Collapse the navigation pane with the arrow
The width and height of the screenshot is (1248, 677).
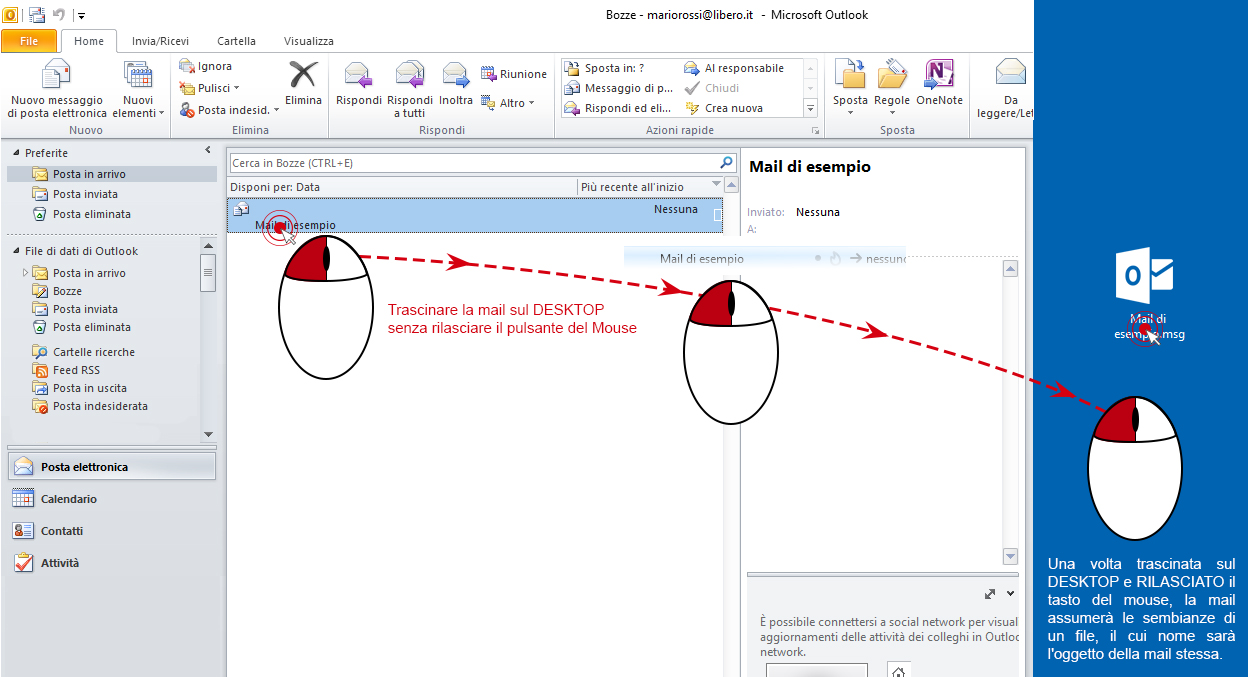point(208,150)
